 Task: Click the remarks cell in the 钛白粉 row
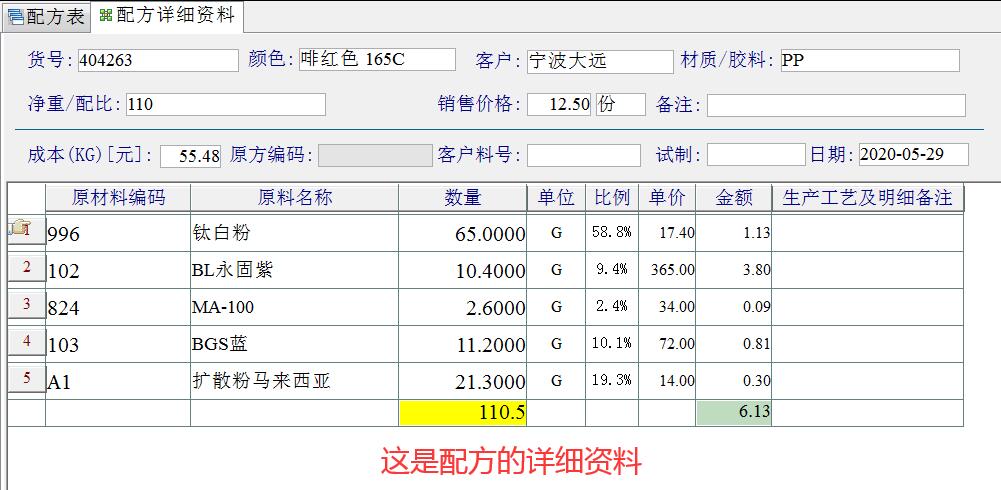pos(868,233)
